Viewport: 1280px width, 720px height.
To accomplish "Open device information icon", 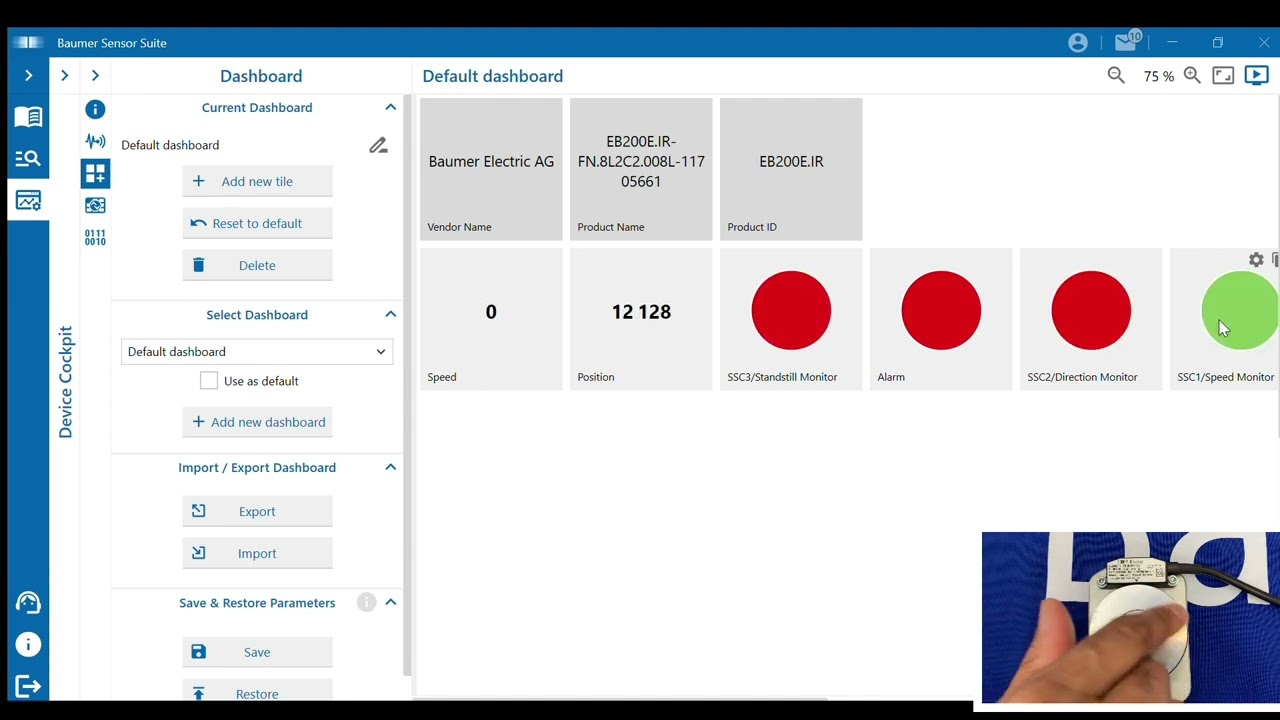I will point(95,109).
